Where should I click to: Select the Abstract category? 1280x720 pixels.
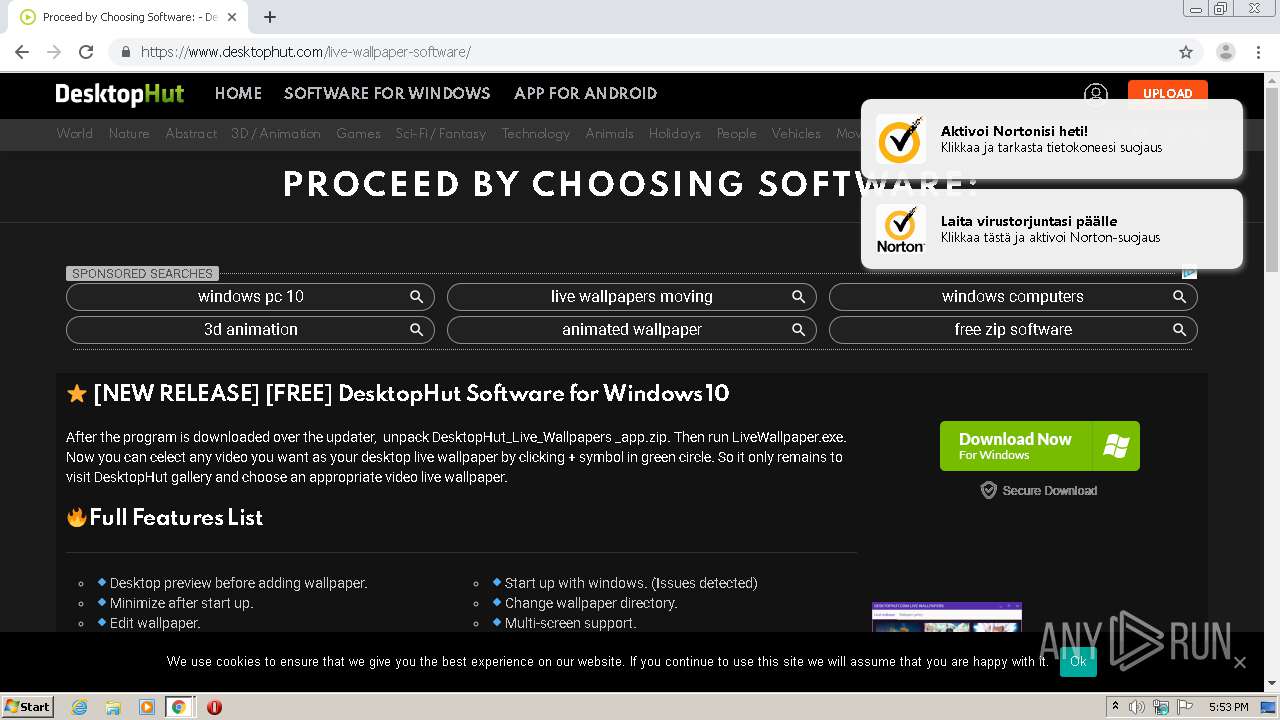pyautogui.click(x=191, y=133)
